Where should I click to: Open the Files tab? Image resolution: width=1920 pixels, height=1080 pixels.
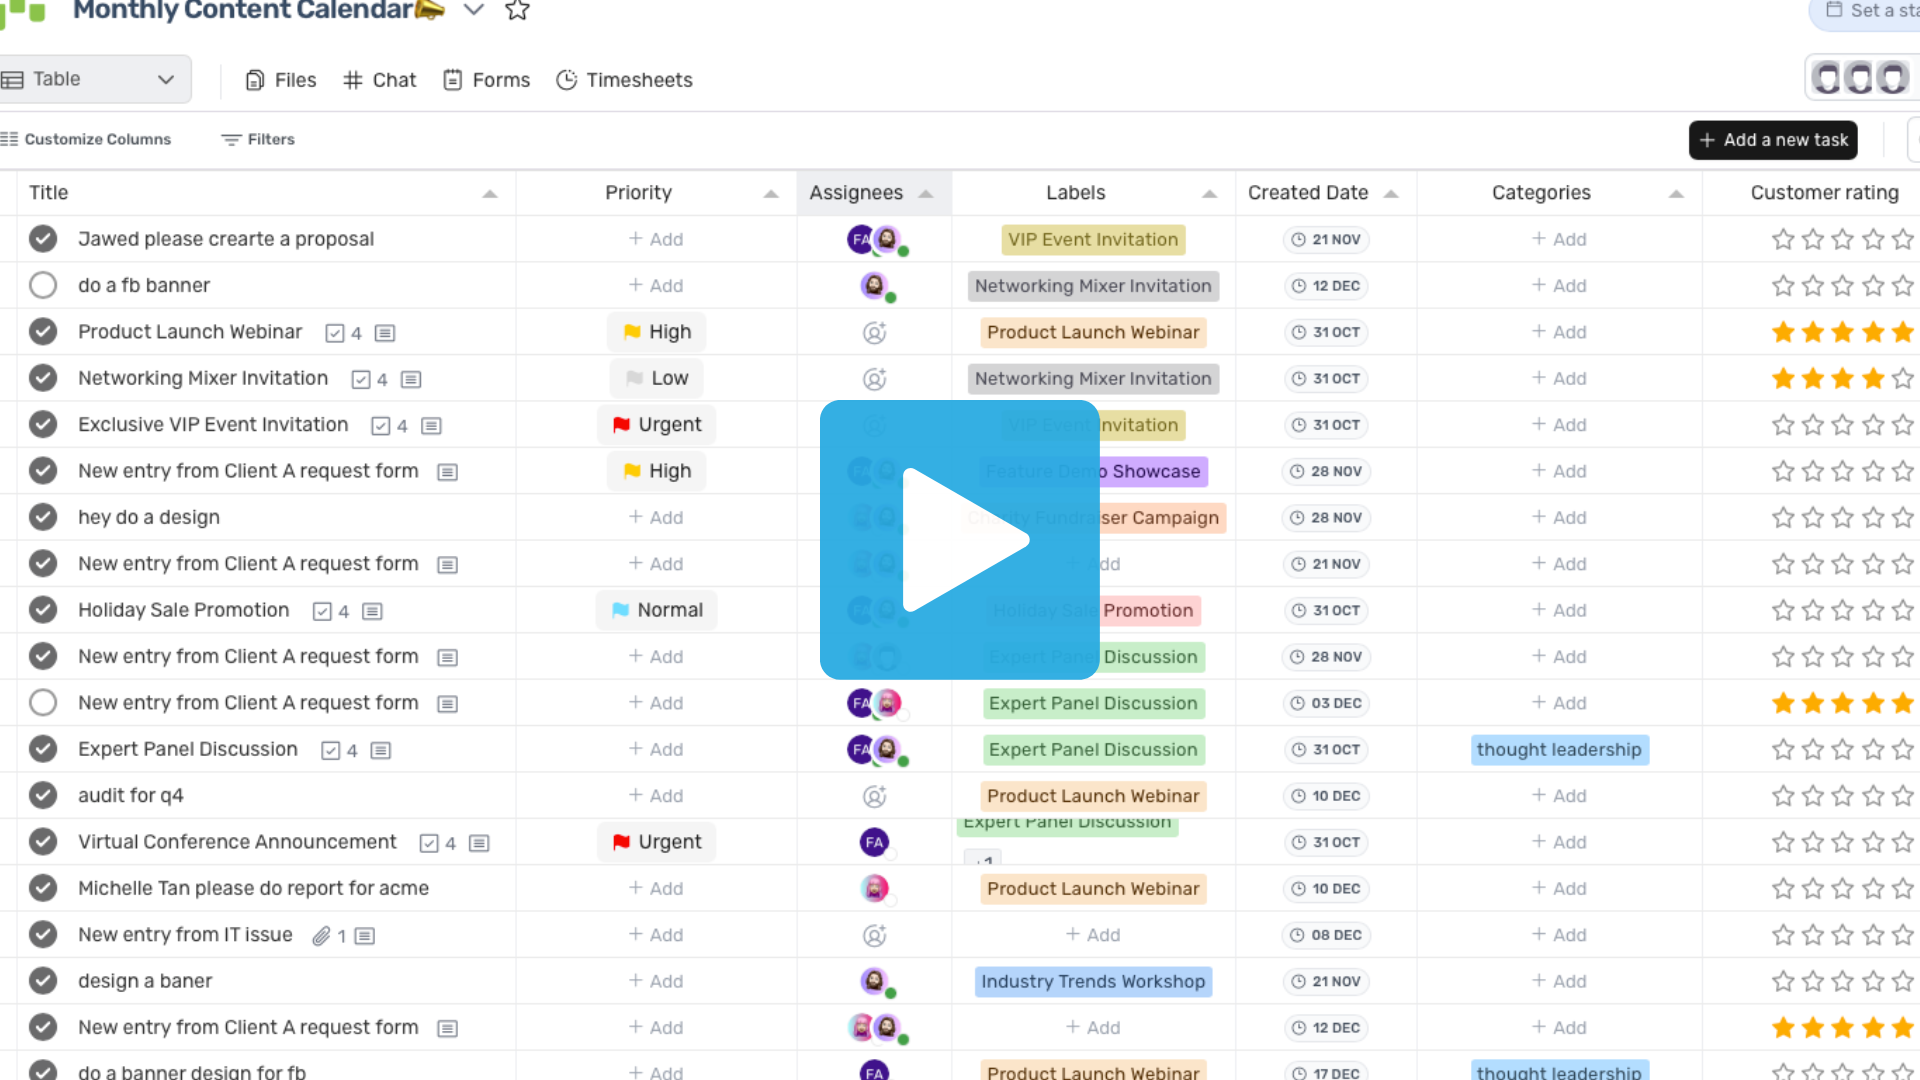[281, 80]
